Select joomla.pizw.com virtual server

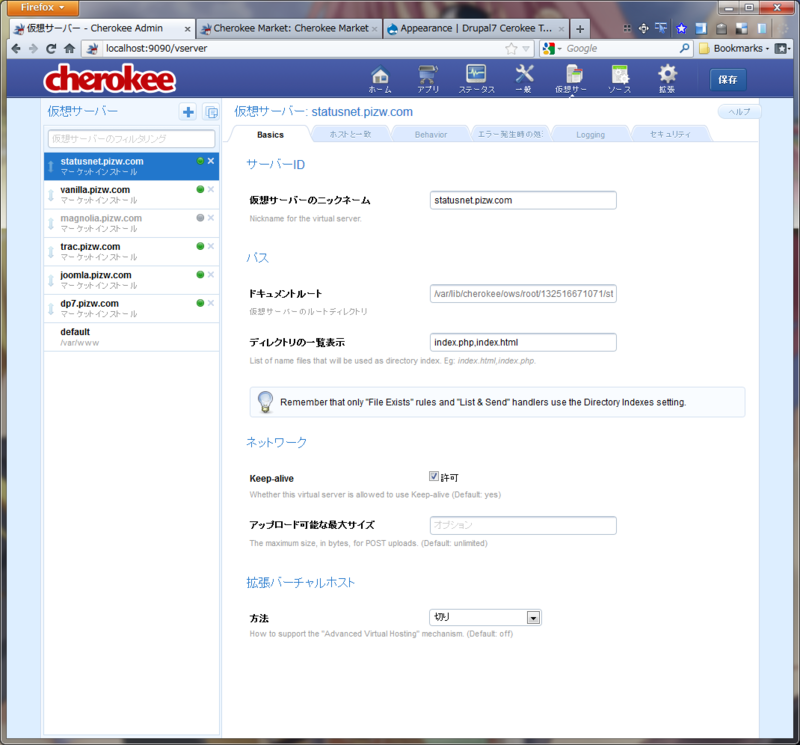pos(132,280)
